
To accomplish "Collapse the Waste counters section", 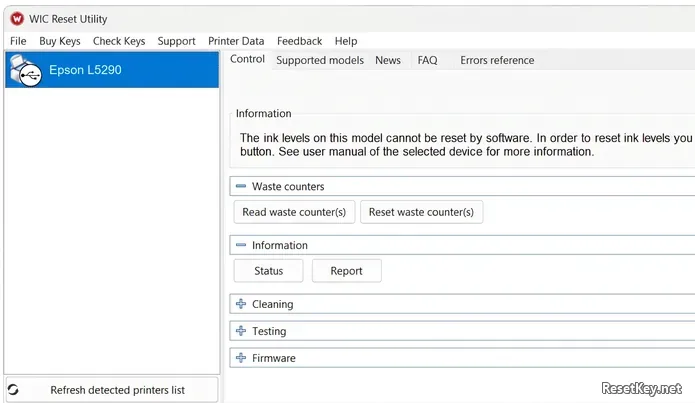I will (241, 186).
